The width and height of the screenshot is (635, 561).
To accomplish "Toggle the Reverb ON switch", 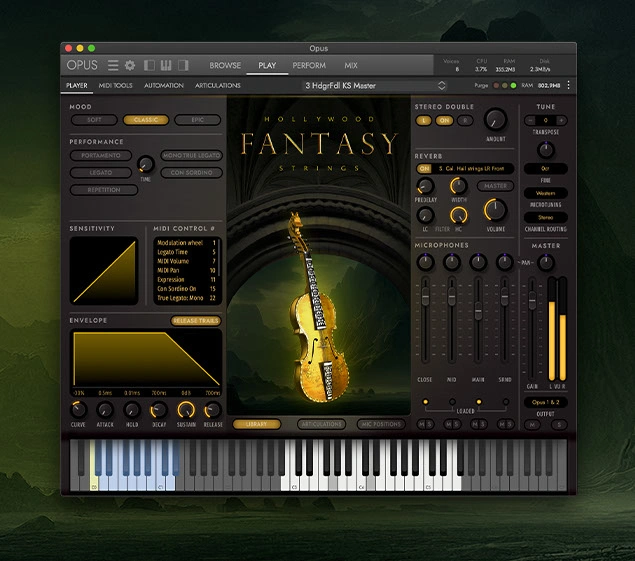I will [424, 169].
